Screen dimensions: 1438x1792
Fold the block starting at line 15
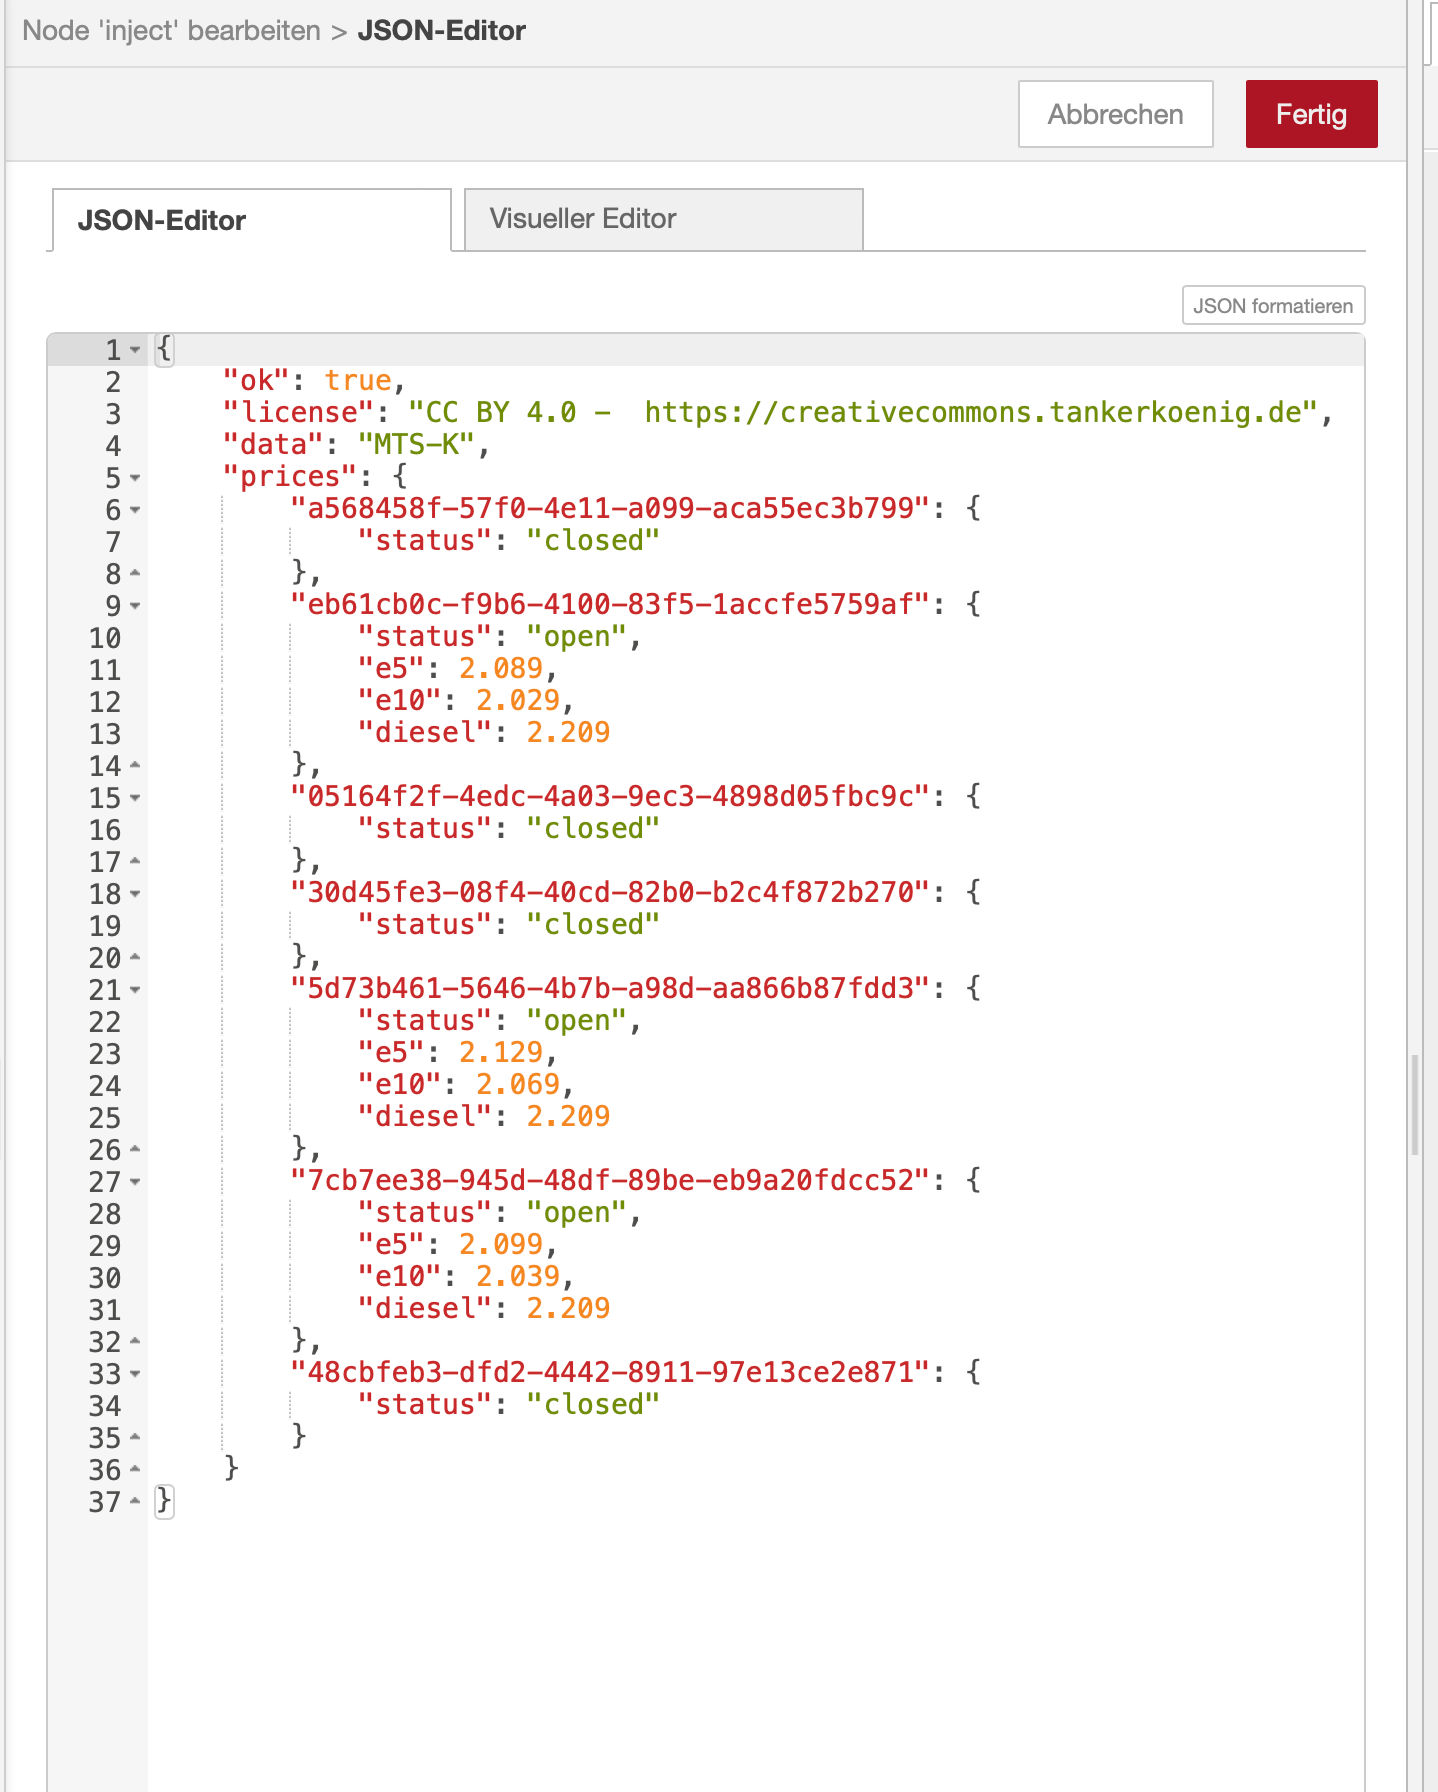135,798
